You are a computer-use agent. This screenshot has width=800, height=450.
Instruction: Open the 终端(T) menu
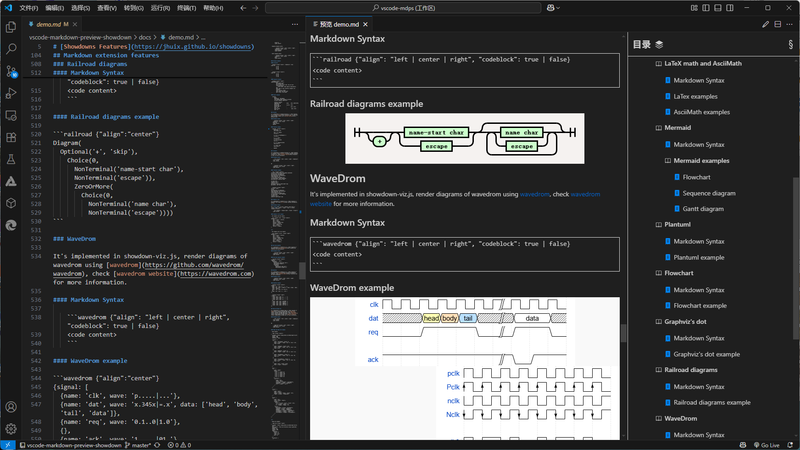pyautogui.click(x=186, y=8)
